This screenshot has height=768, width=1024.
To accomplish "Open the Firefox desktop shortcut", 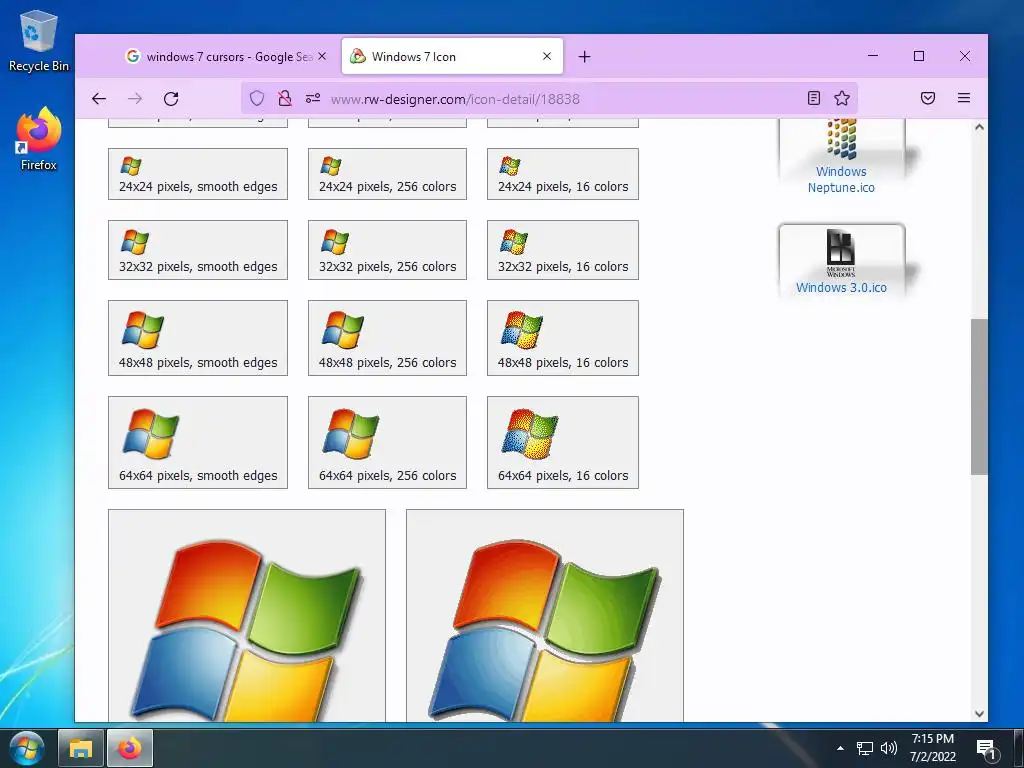I will click(x=38, y=139).
